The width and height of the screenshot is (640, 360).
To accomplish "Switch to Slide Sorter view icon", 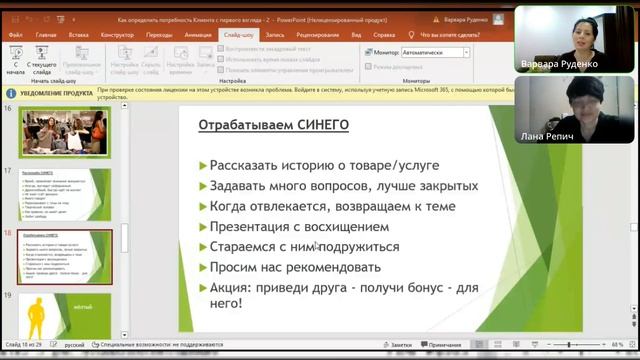I will pos(498,345).
